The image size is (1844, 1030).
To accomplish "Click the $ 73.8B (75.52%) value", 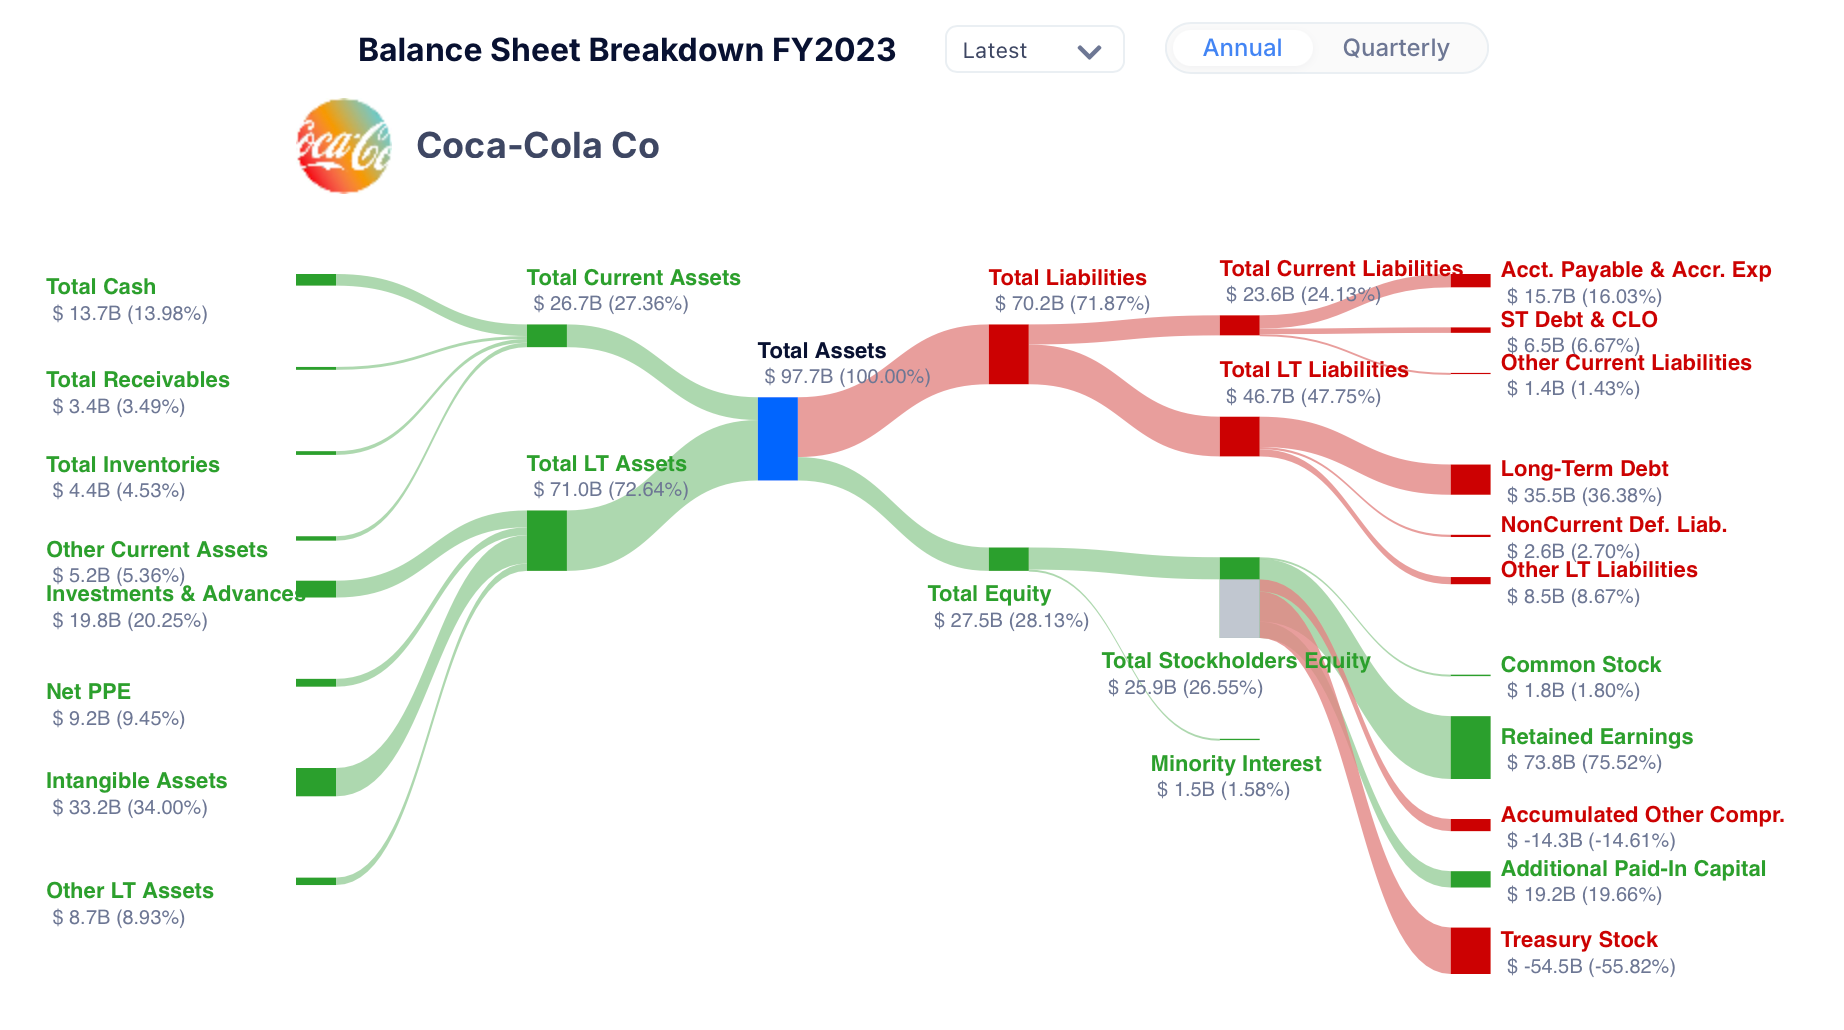I will click(x=1584, y=762).
